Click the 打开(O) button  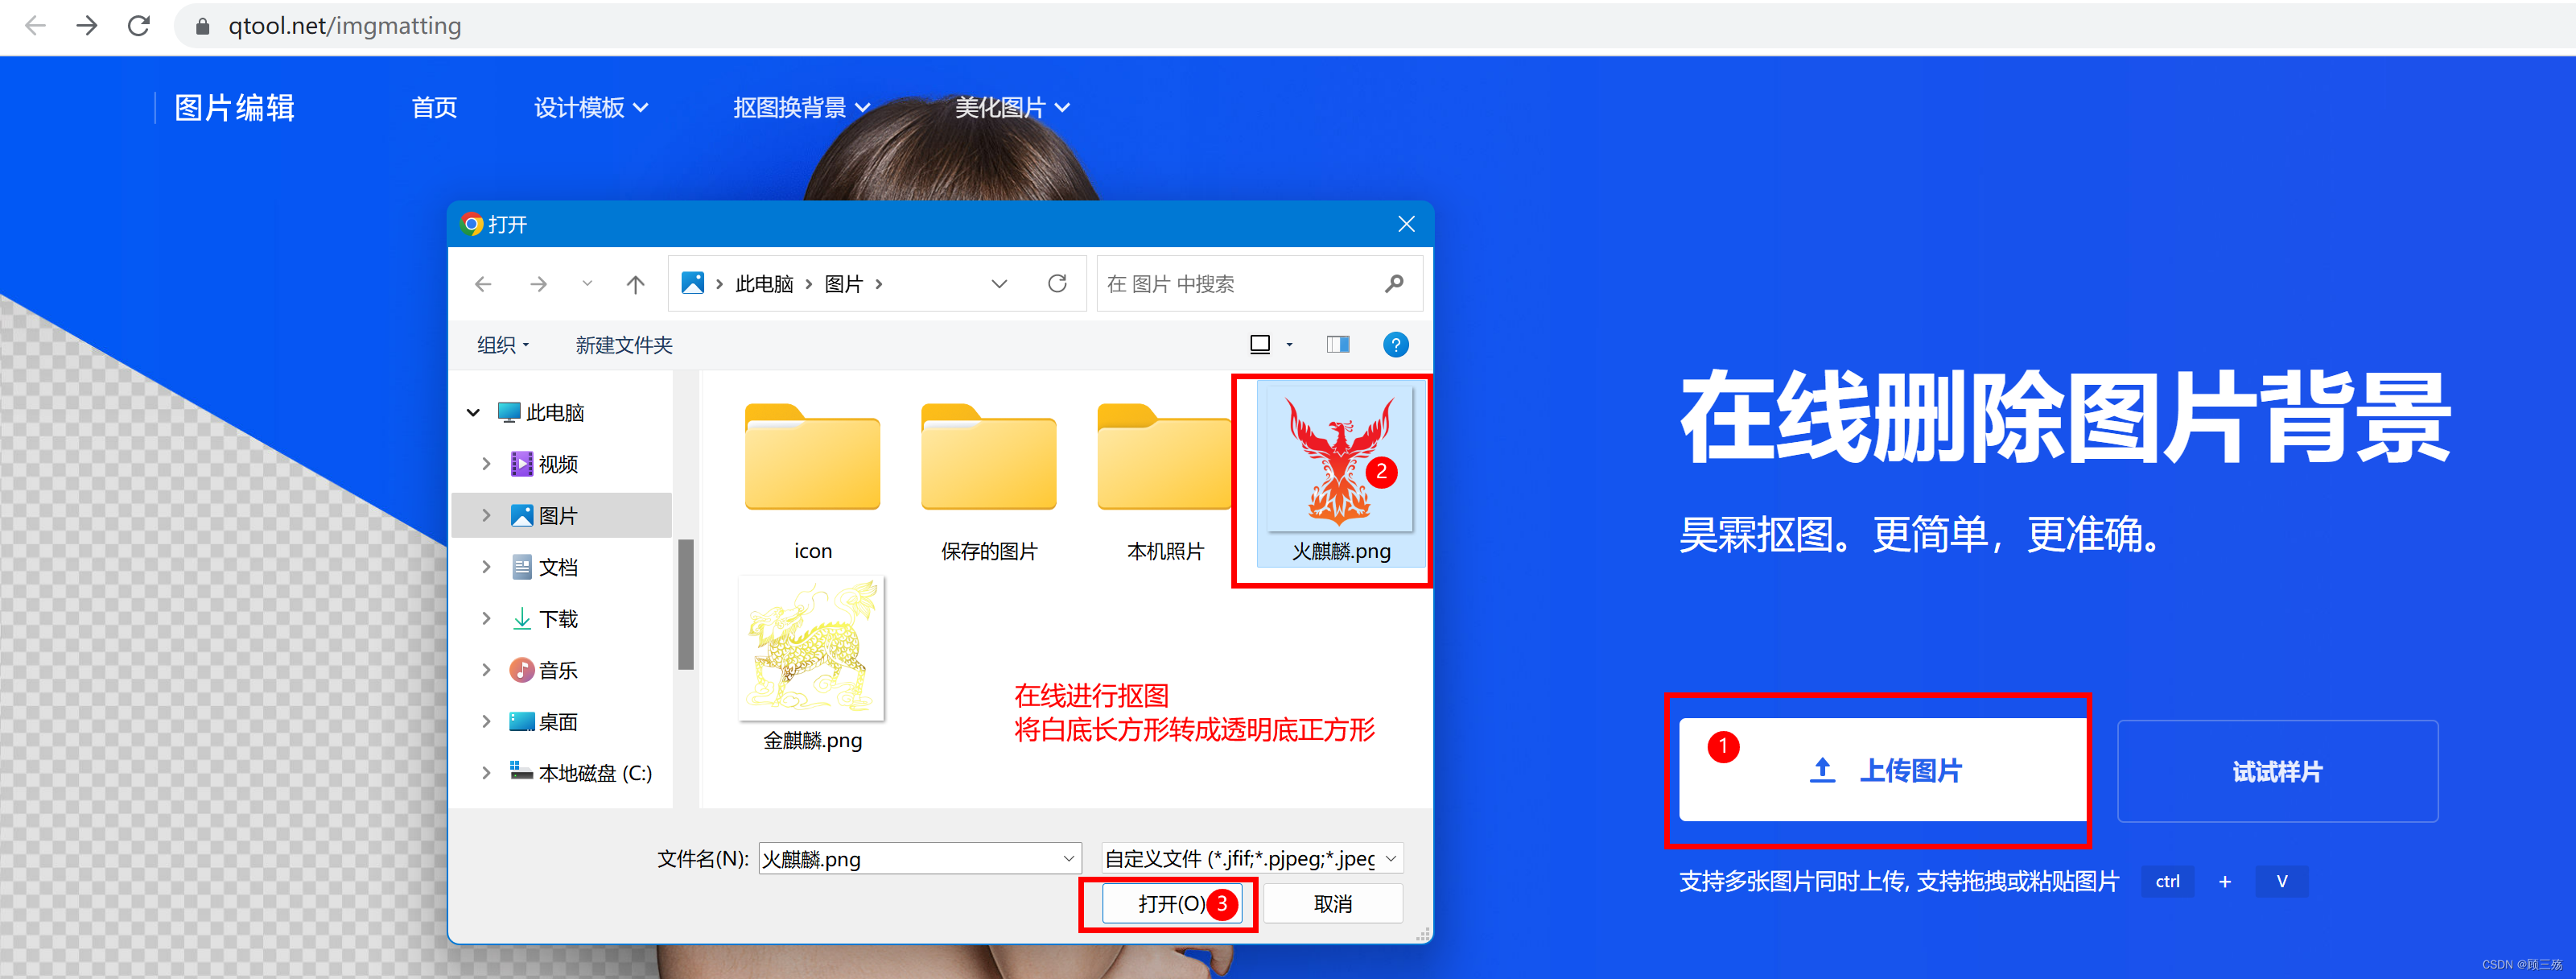(x=1170, y=904)
